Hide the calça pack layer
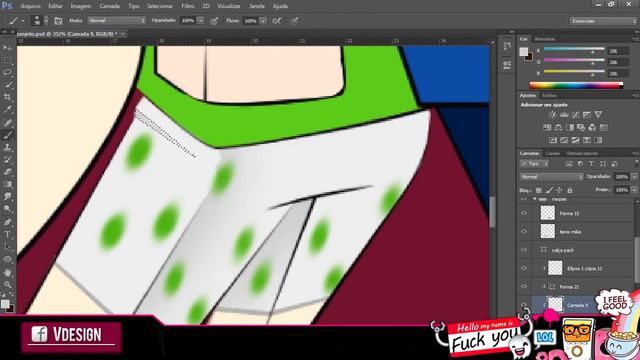The width and height of the screenshot is (640, 360). click(524, 250)
